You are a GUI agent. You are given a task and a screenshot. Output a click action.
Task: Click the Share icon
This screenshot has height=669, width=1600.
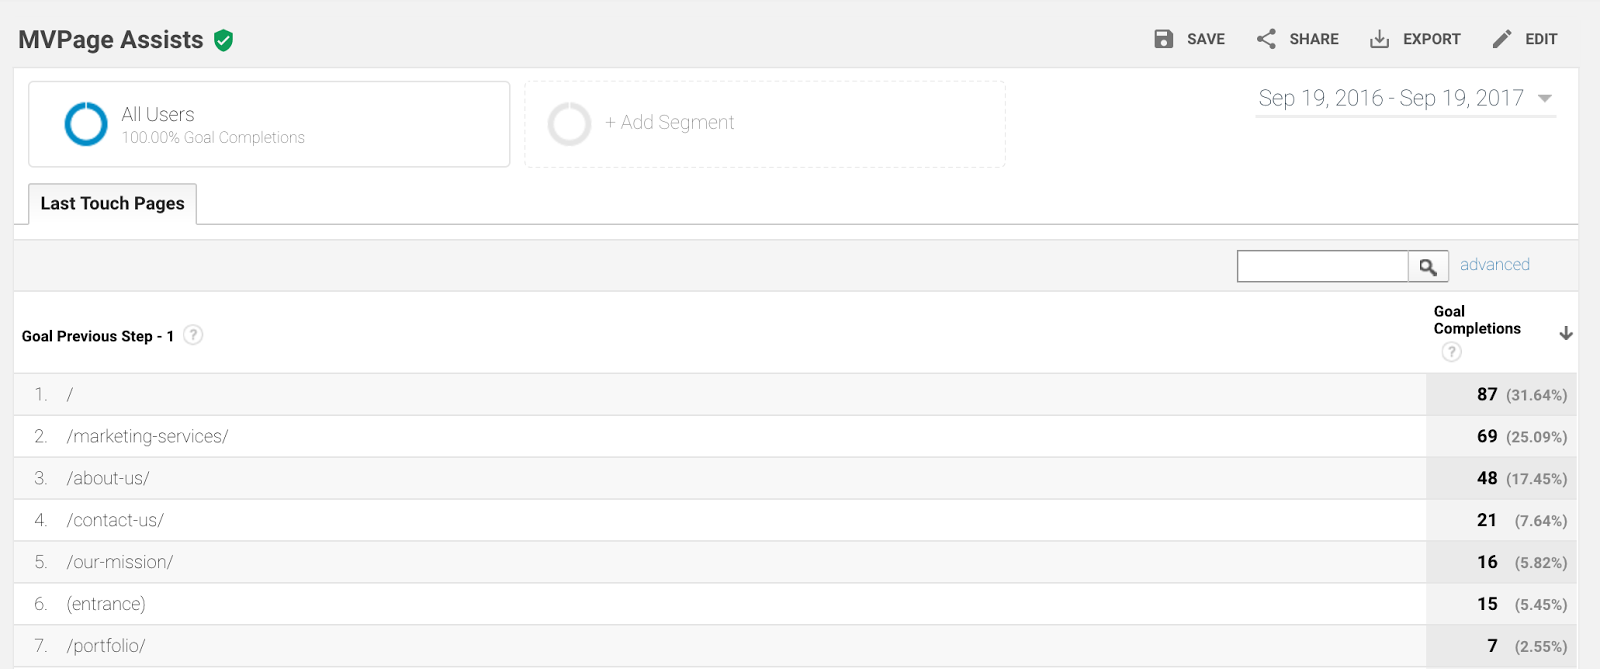(1268, 38)
